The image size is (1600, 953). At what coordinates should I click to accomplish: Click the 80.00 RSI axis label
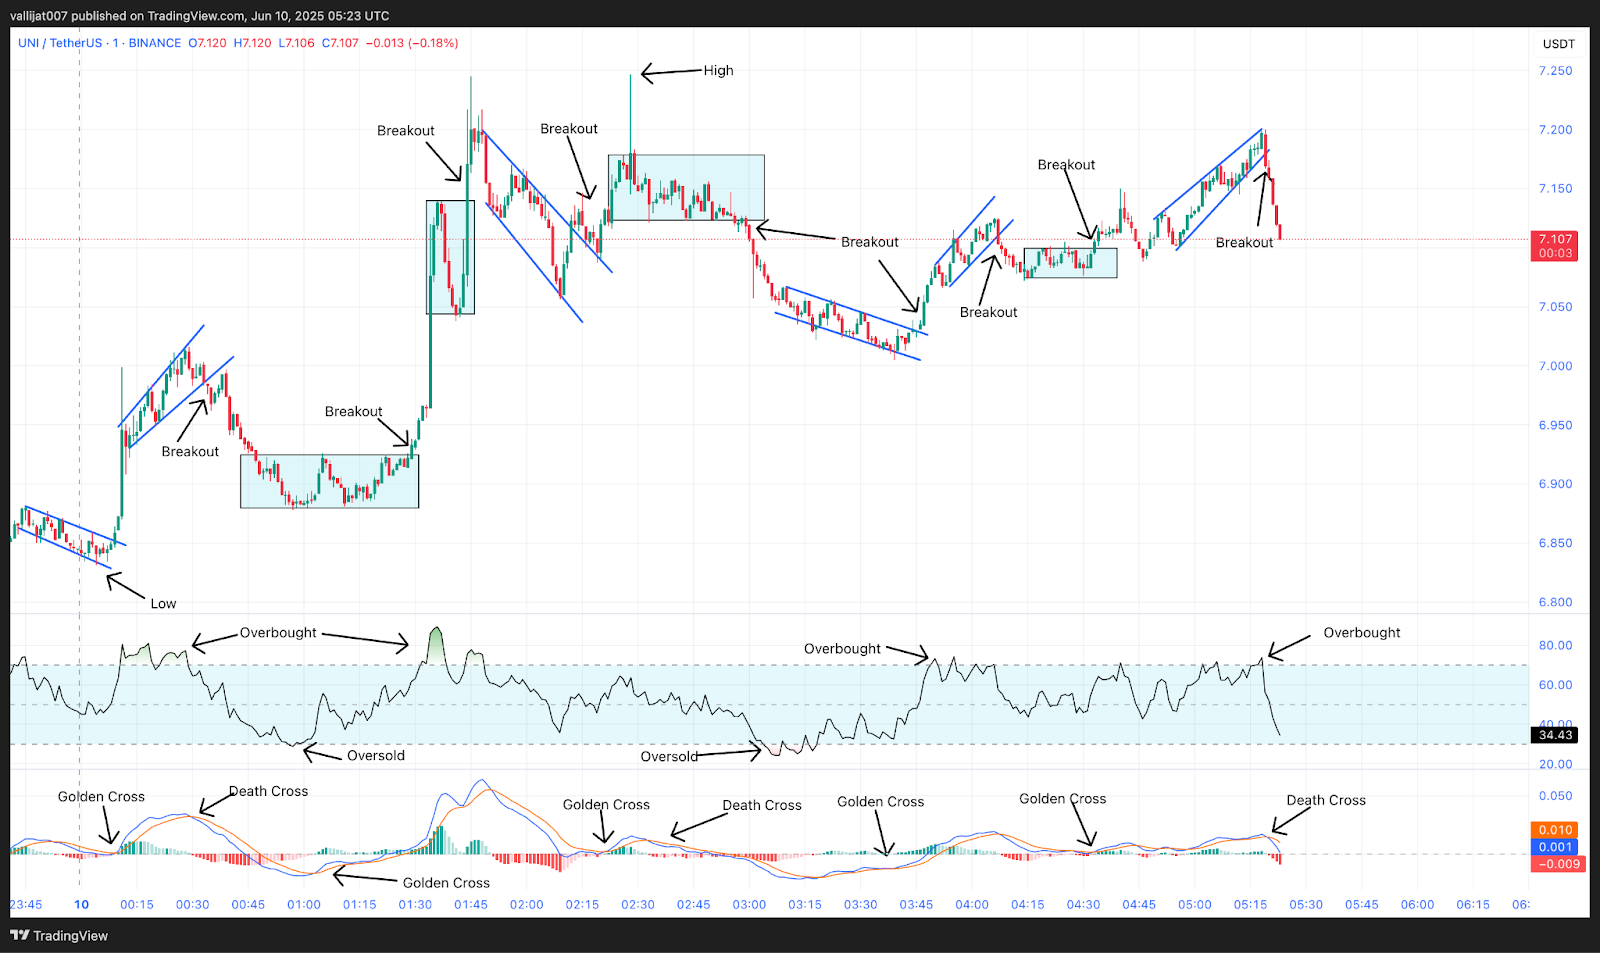pos(1555,646)
